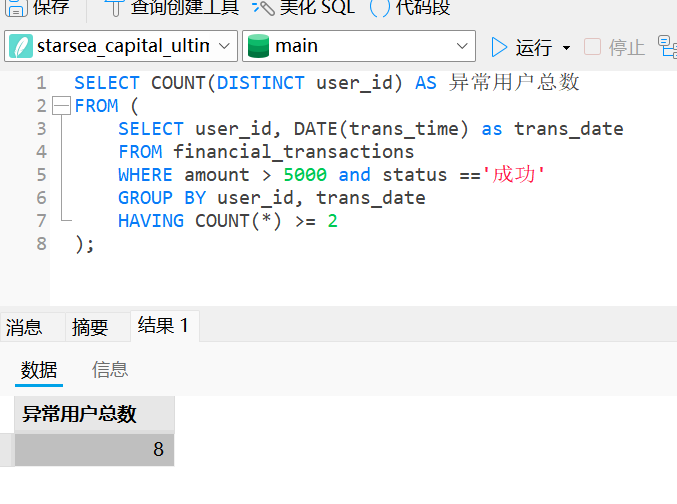The image size is (677, 504).
Task: Select the result cell with value 8
Action: pos(95,450)
